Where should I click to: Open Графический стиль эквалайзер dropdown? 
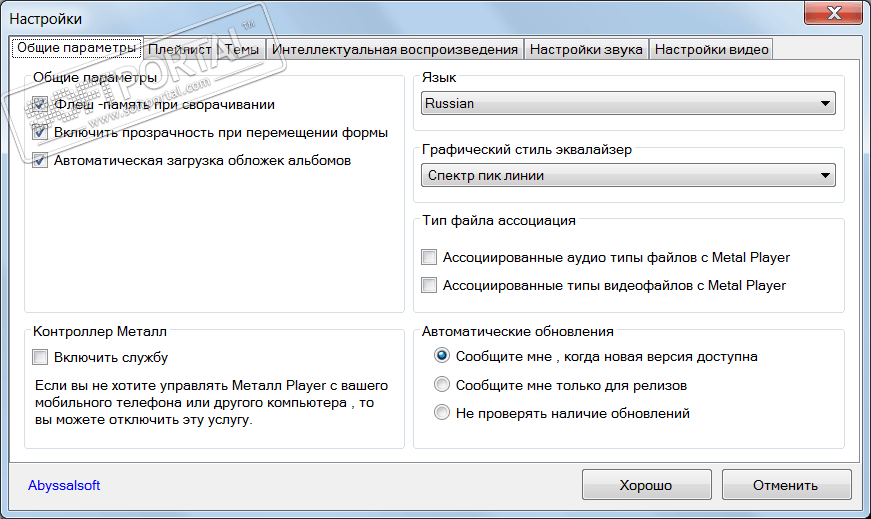point(629,176)
